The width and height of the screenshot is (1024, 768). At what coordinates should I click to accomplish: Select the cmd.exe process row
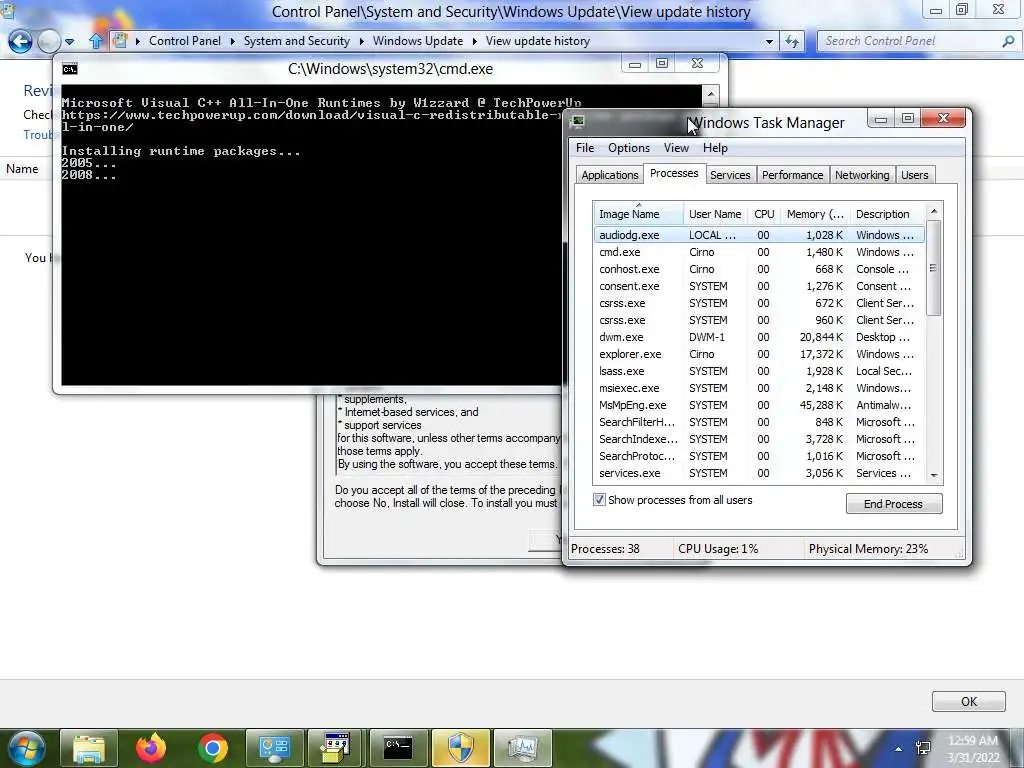click(x=759, y=252)
